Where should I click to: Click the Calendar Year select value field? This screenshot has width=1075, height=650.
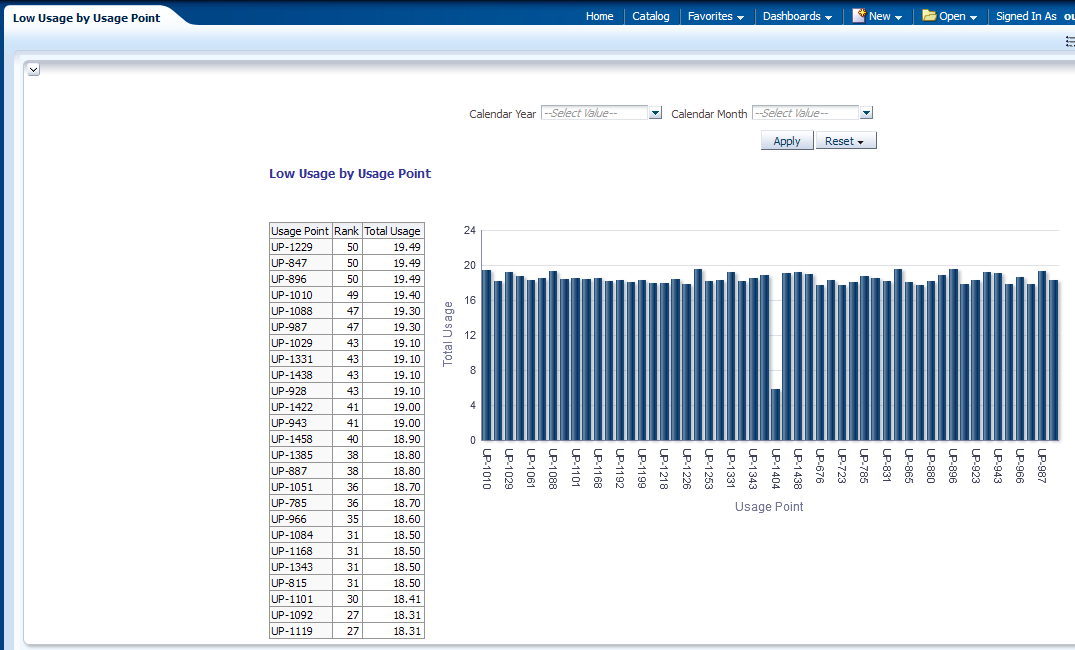coord(594,113)
